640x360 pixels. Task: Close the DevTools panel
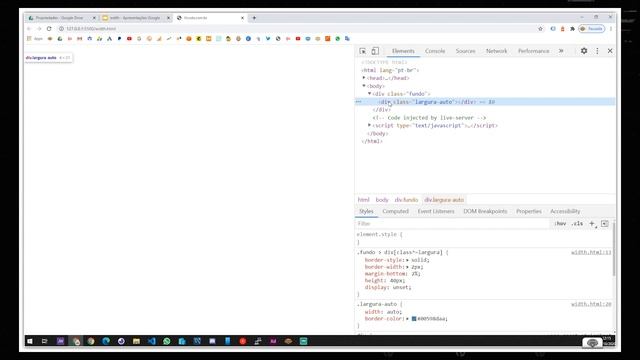pos(610,51)
